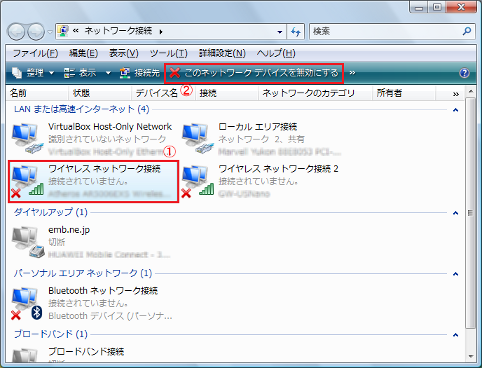The image size is (482, 368).
Task: Sort by the デバイス名 column header
Action: 163,93
